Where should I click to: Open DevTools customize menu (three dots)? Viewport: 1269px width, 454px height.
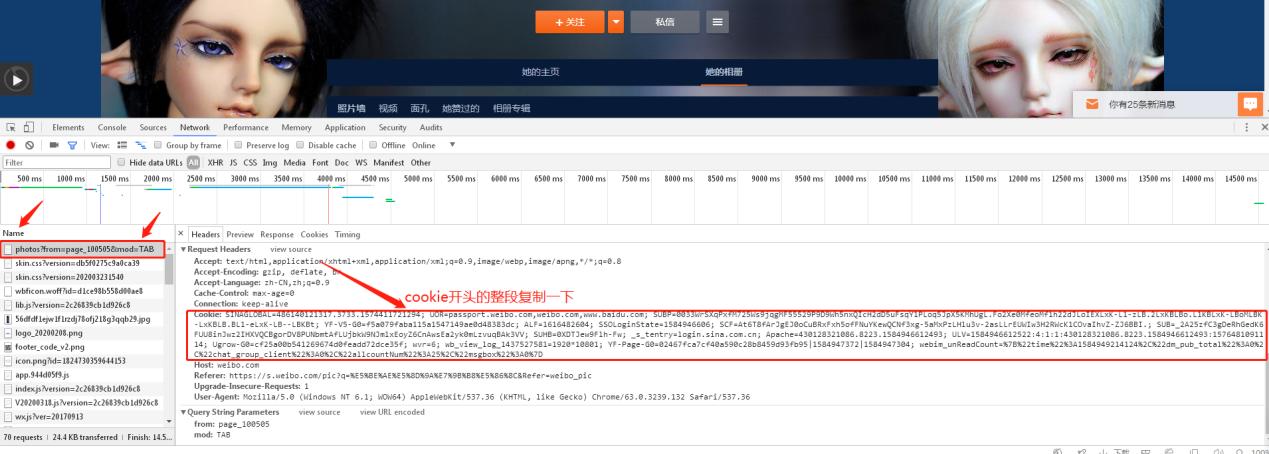tap(1247, 127)
